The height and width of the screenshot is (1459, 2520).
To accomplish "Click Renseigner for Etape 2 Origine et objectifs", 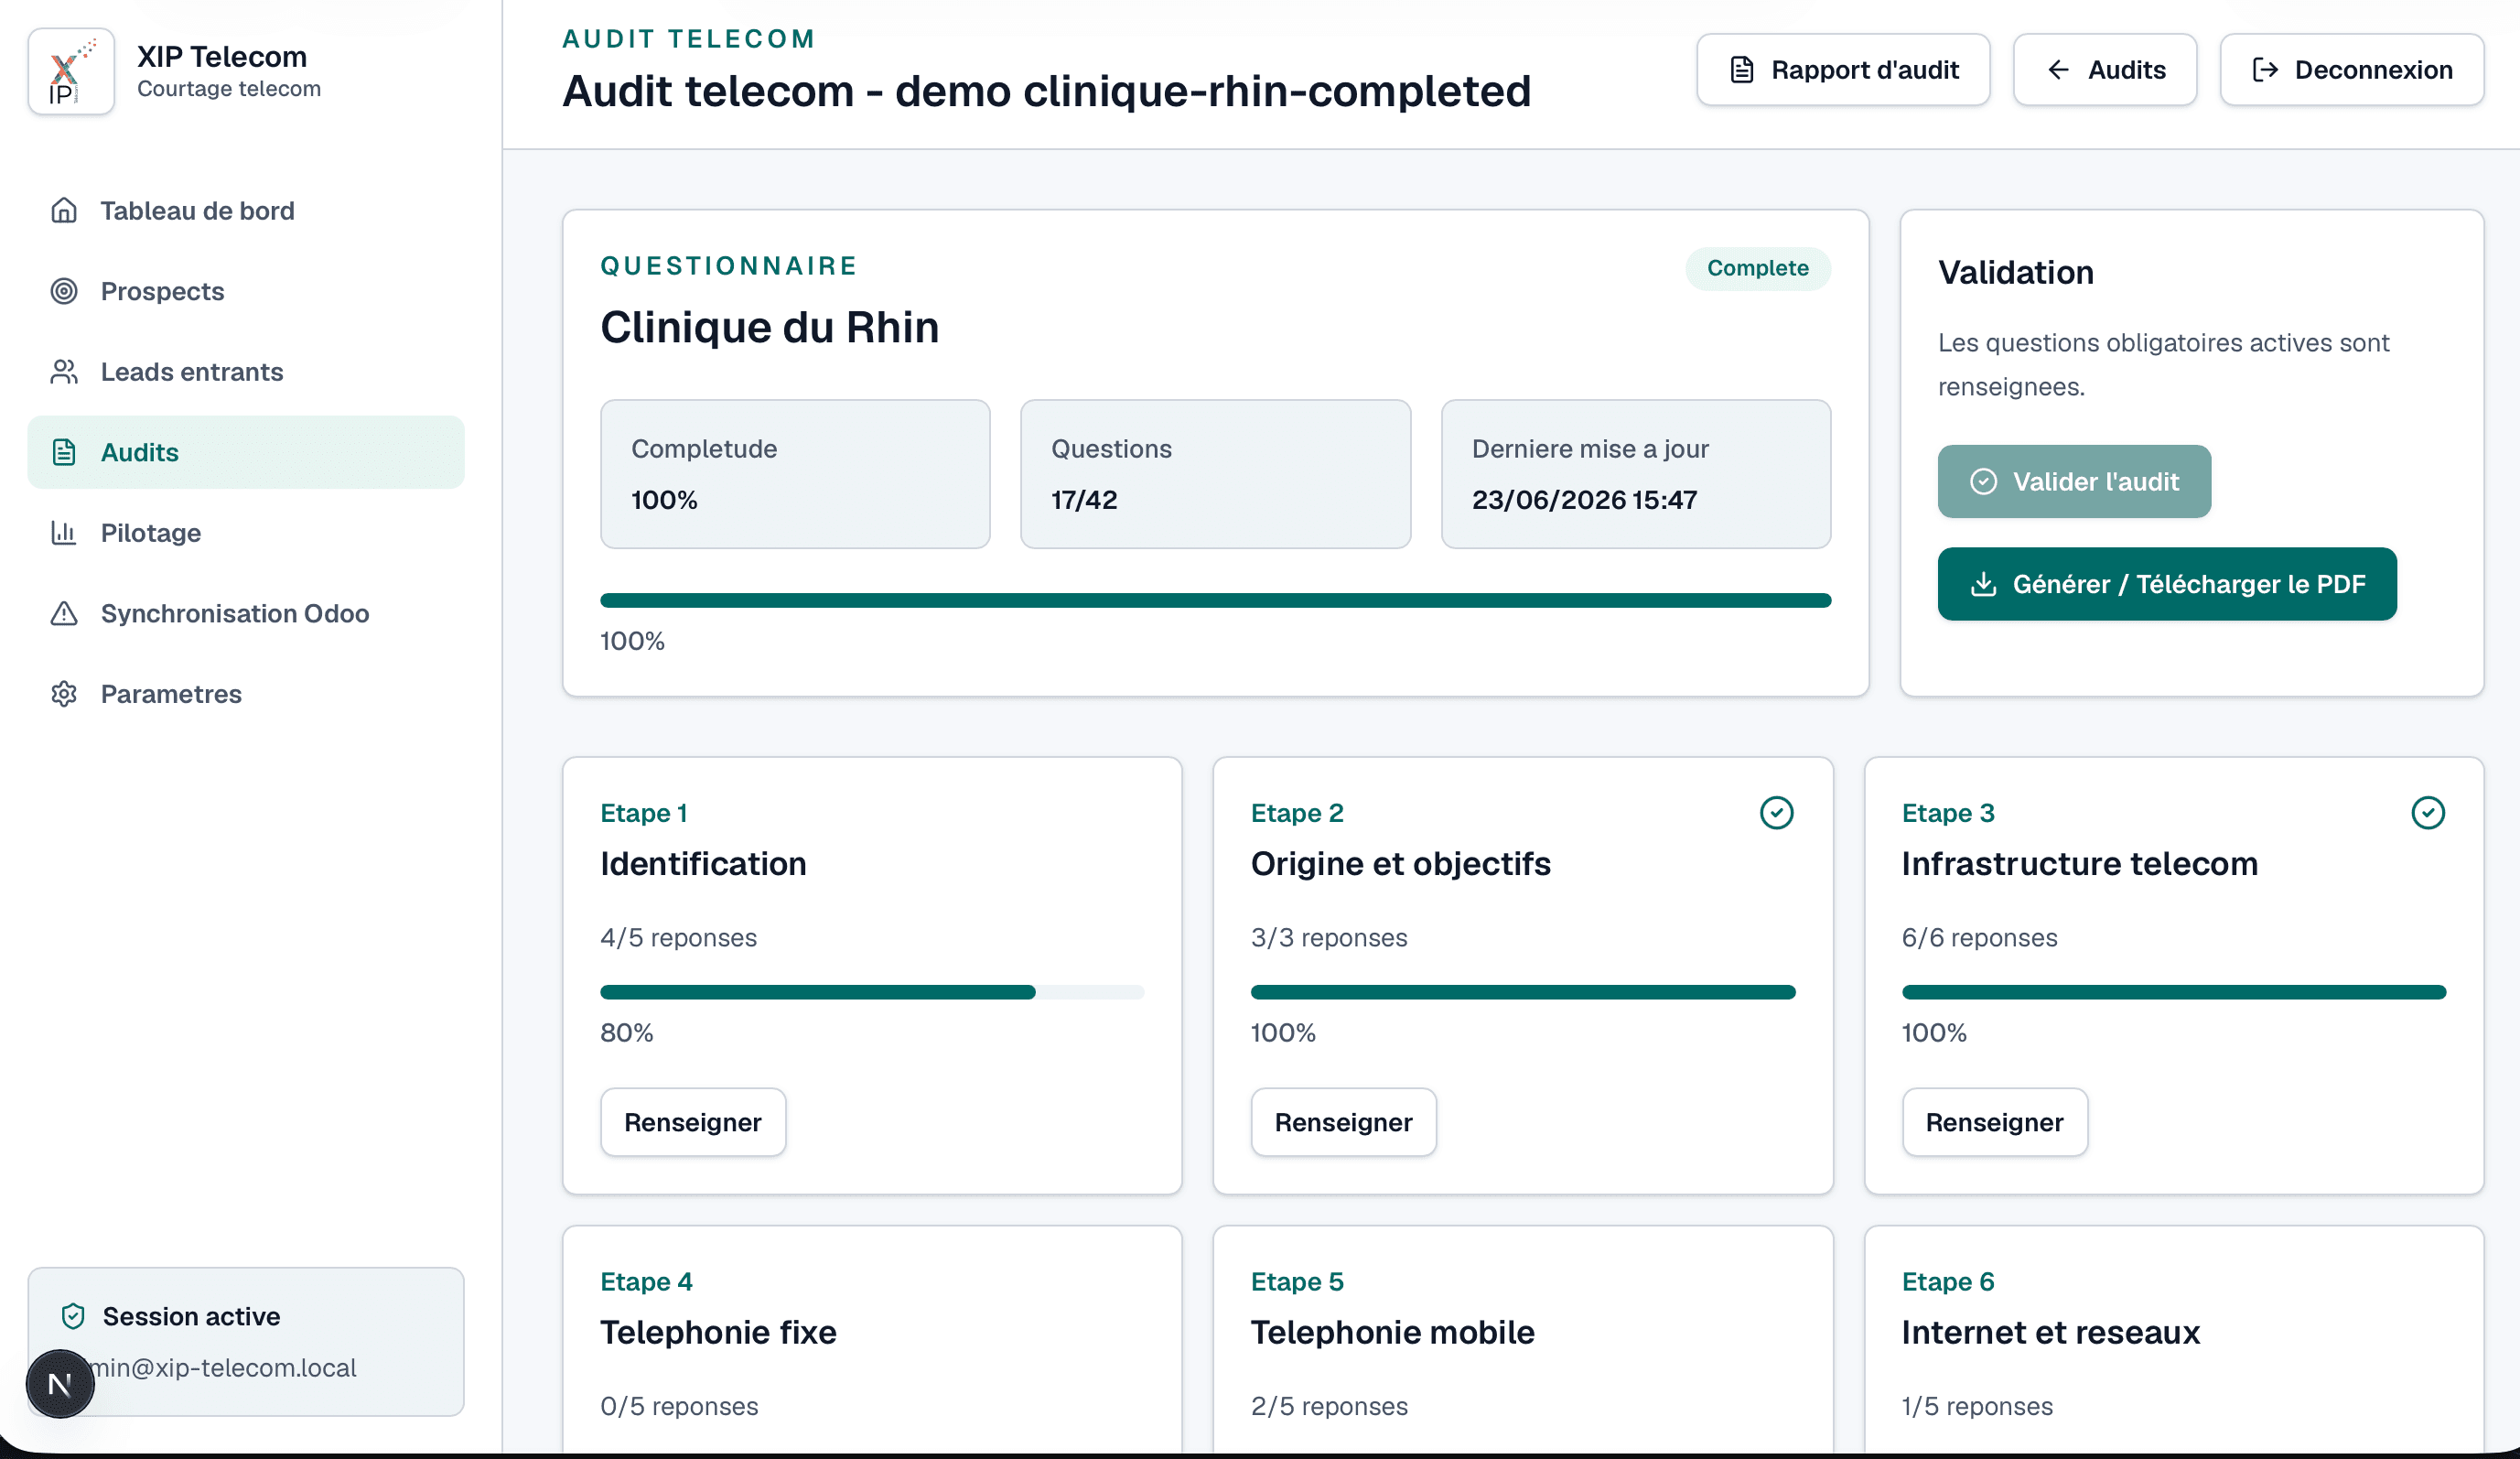I will tap(1343, 1122).
